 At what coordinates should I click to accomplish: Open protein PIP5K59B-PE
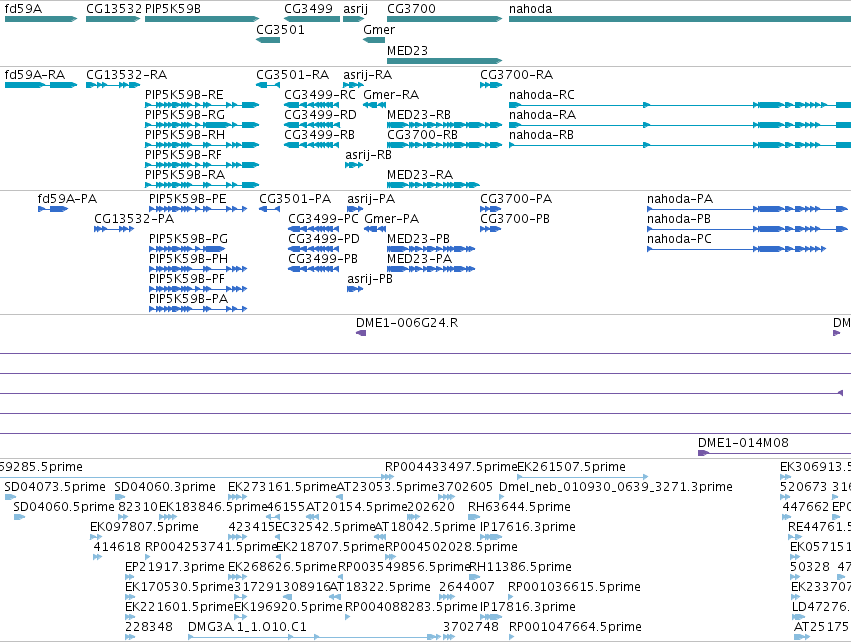pyautogui.click(x=188, y=199)
